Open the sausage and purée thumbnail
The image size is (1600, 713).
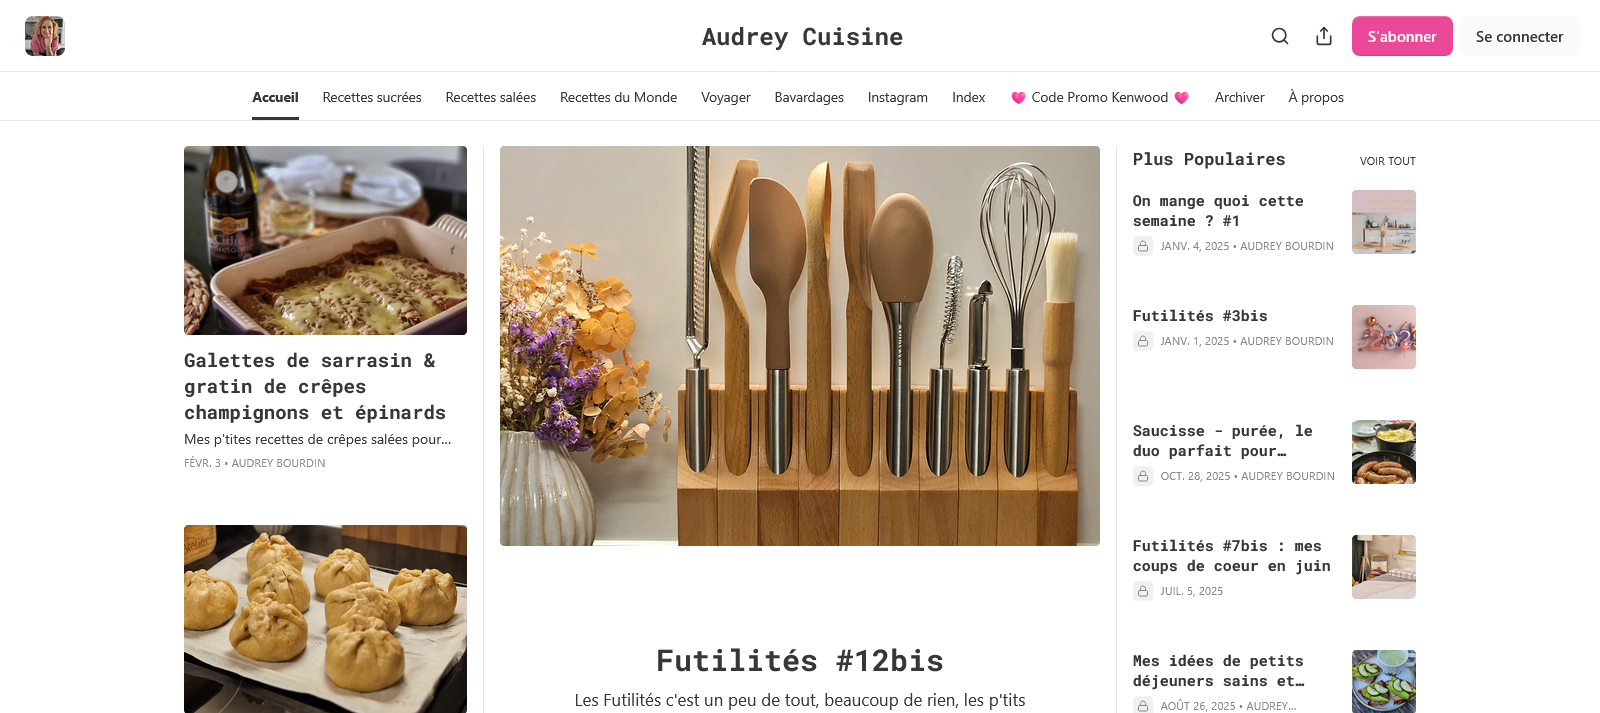1384,452
